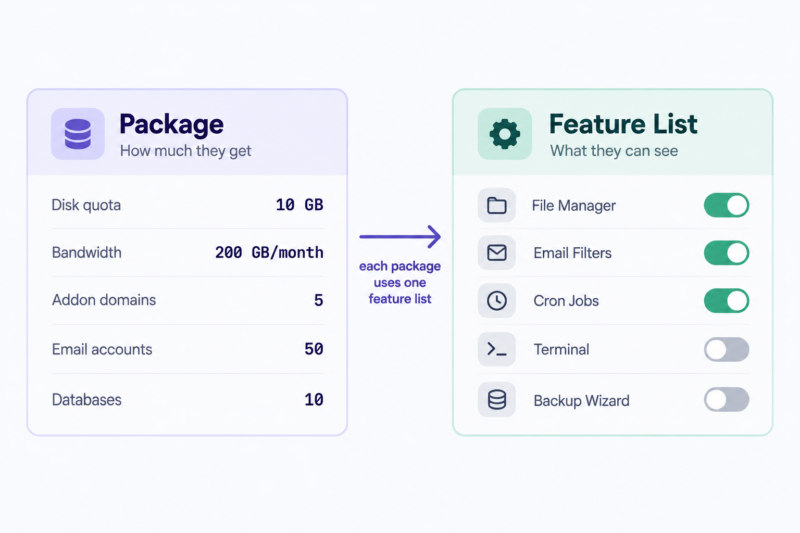Click the Package database stack icon

pos(78,134)
